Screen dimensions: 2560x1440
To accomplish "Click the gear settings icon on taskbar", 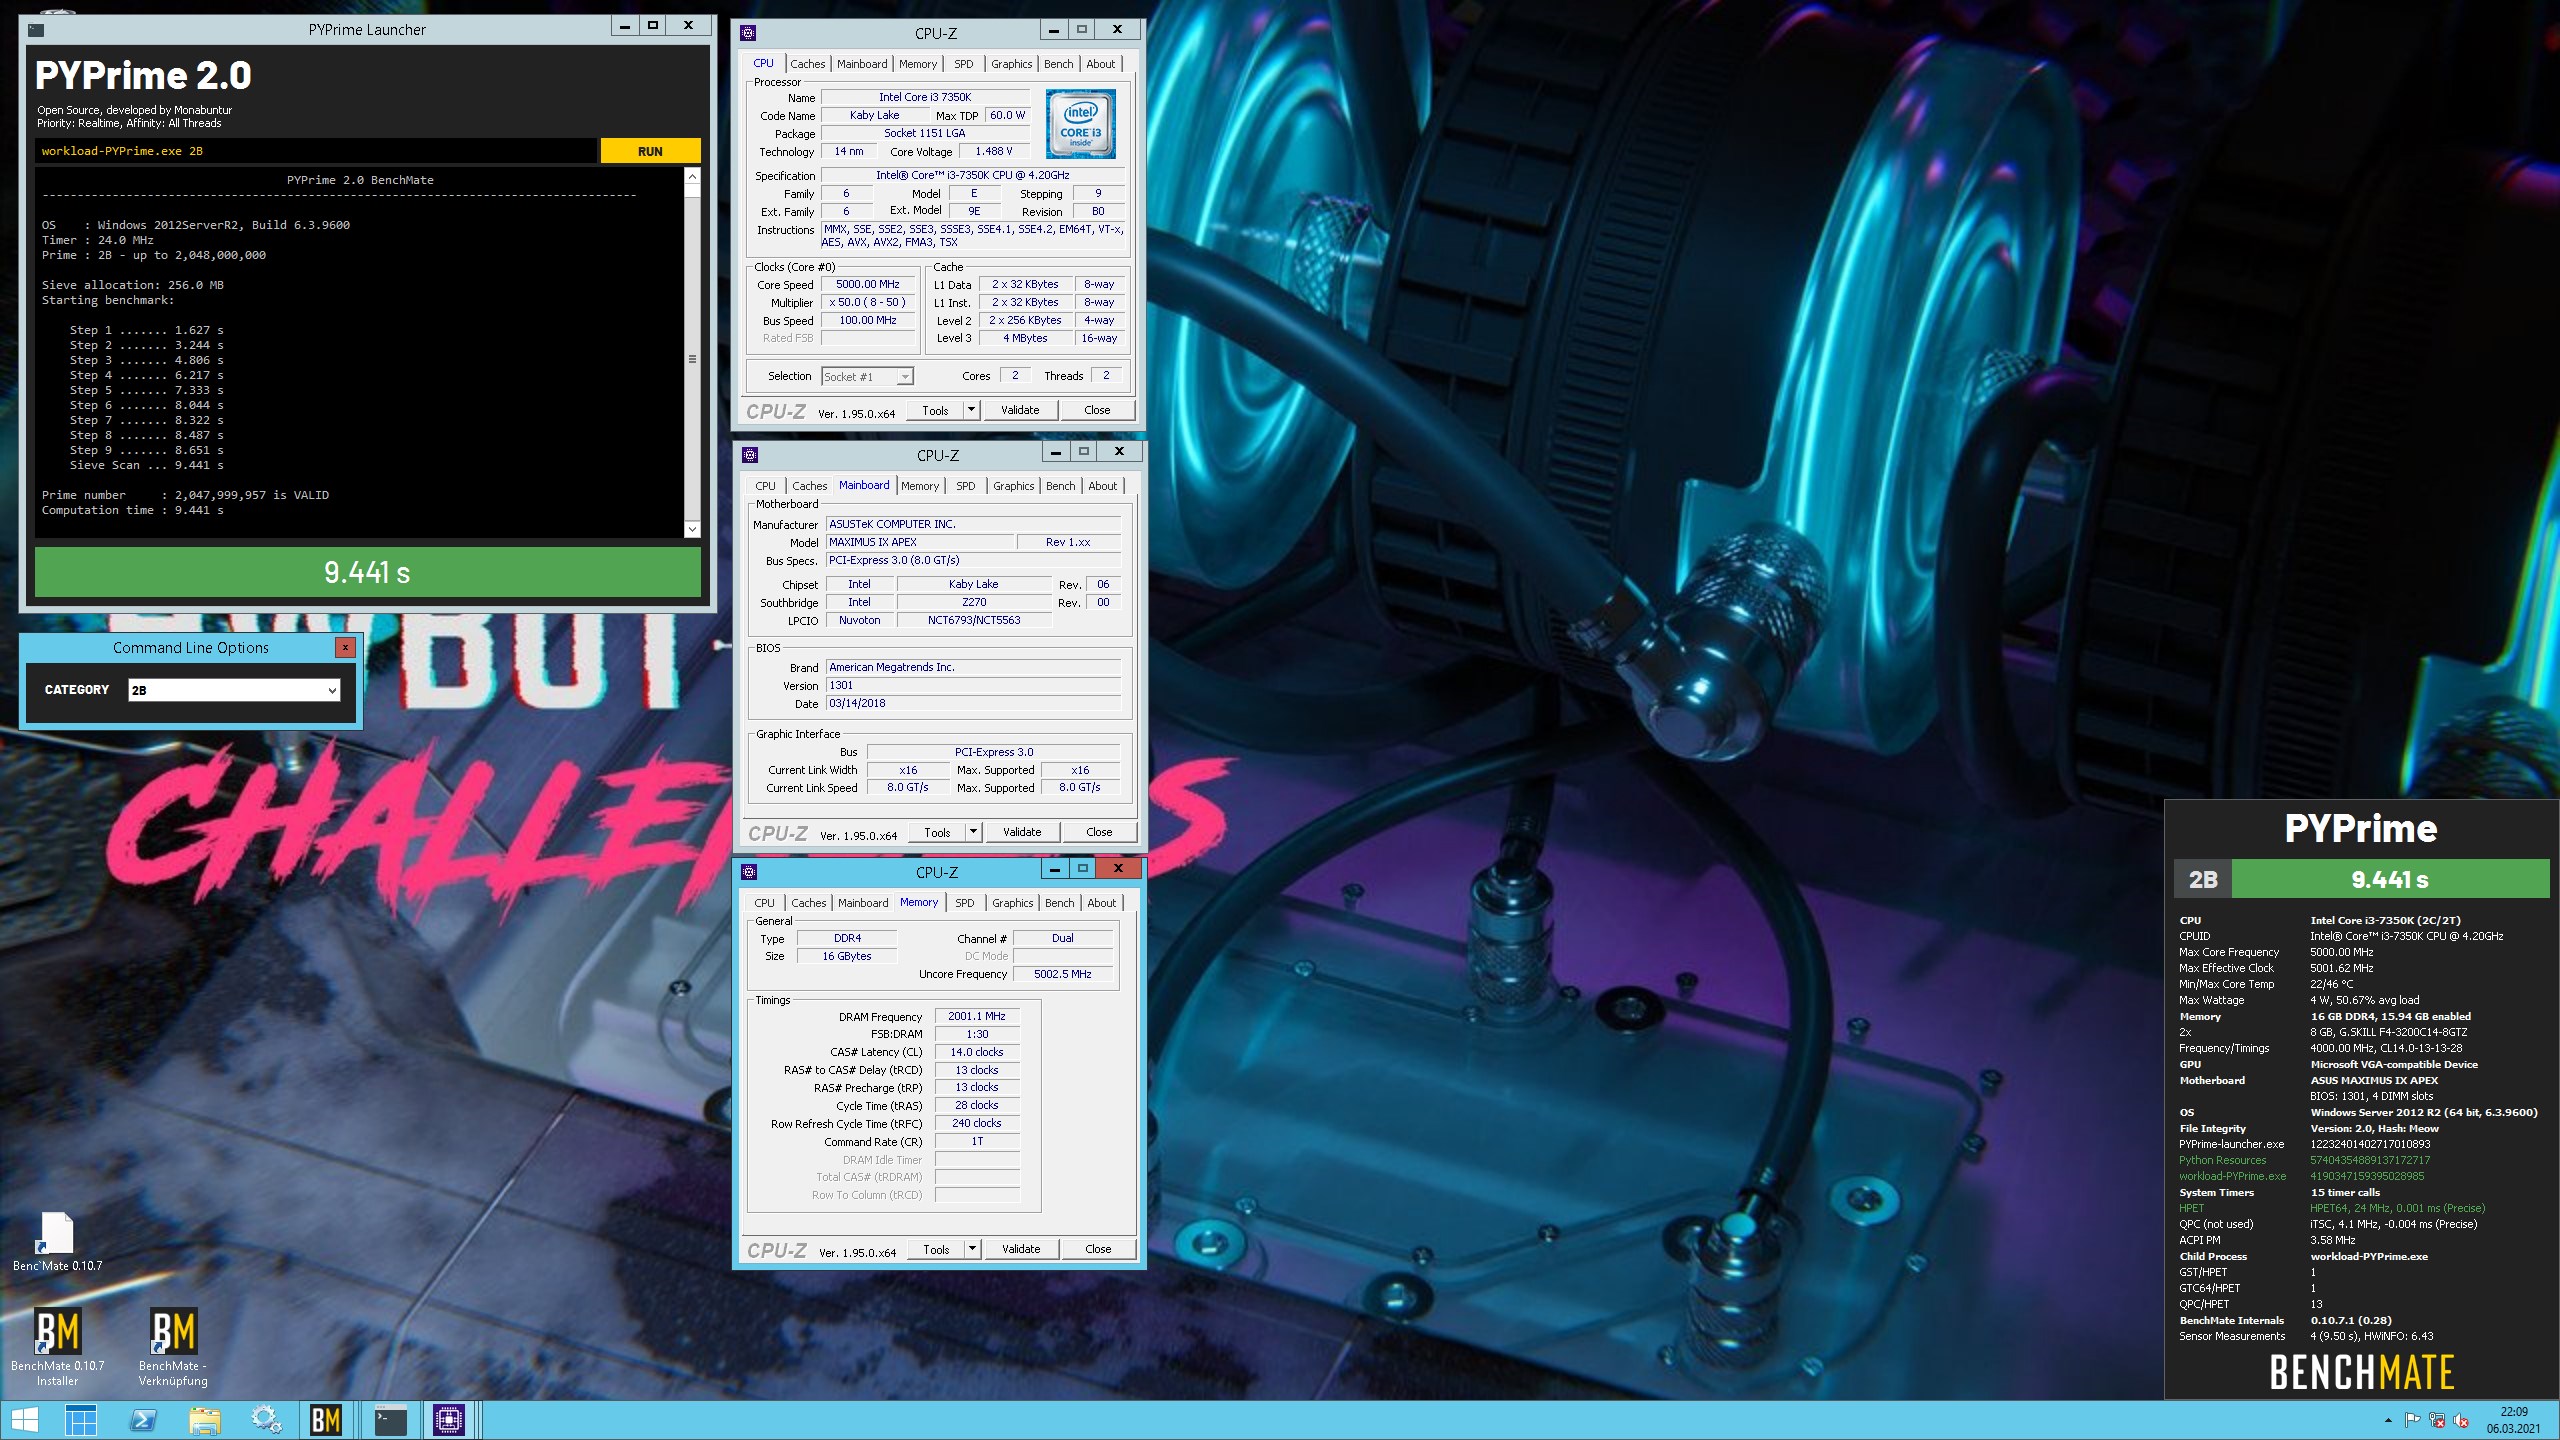I will coord(266,1420).
